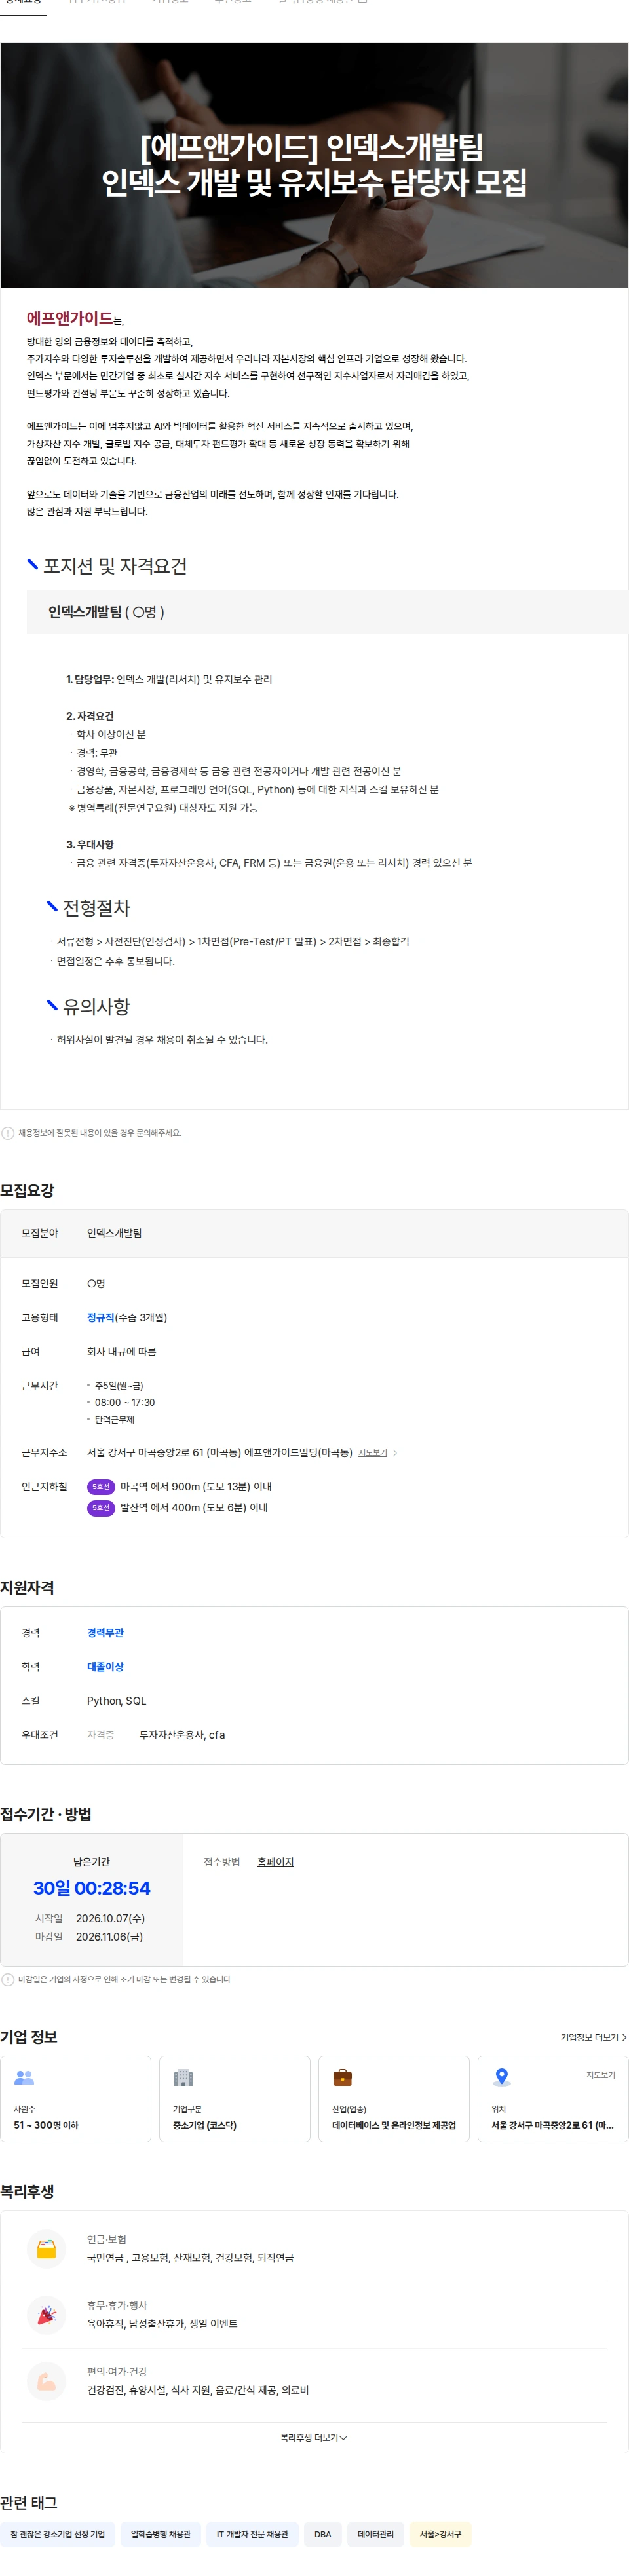Click the 국민연금, 고용보험 benefits text
629x2576 pixels.
point(190,2258)
